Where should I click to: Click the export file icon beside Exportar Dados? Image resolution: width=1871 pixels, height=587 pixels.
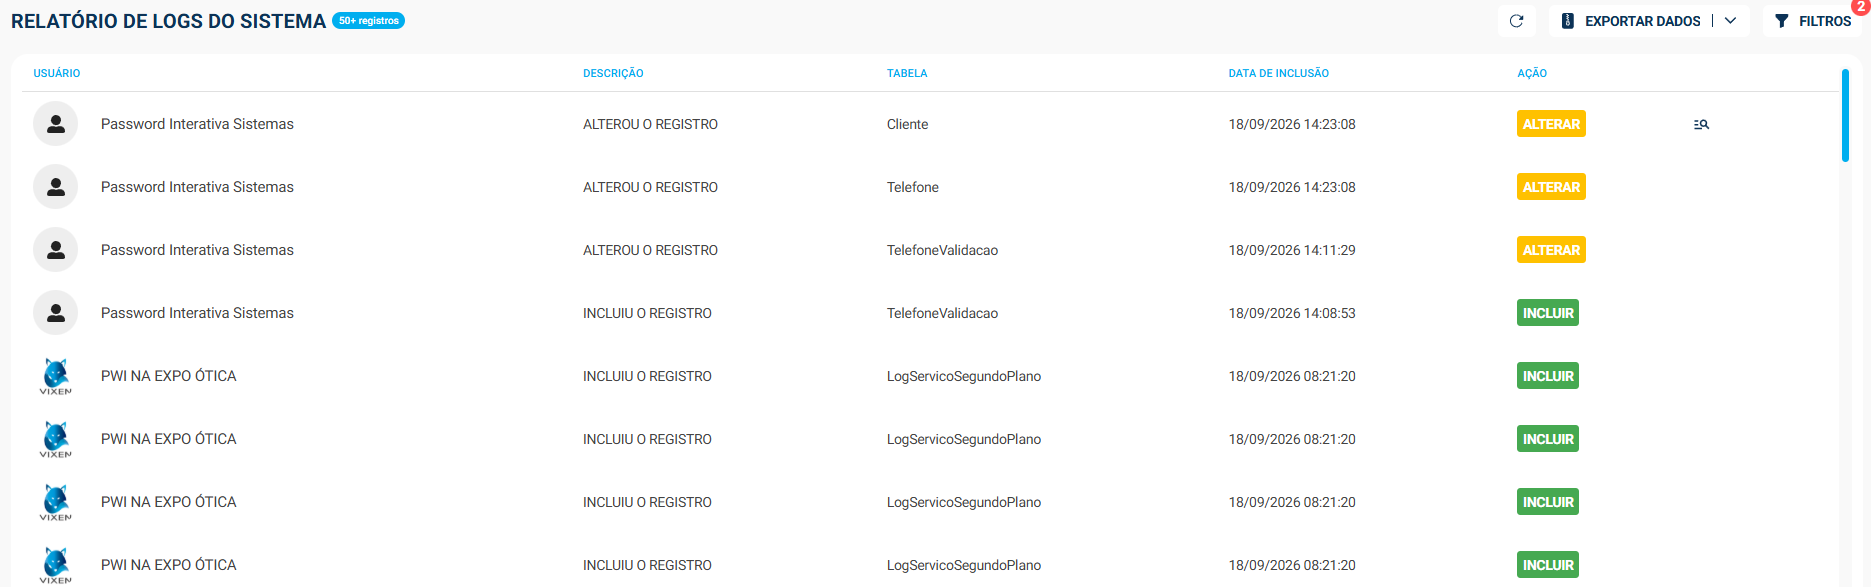coord(1568,21)
